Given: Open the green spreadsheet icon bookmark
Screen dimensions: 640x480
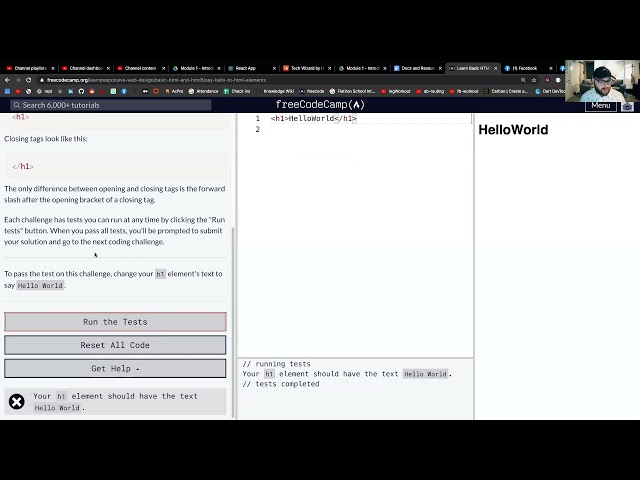Looking at the screenshot, I should 113,91.
